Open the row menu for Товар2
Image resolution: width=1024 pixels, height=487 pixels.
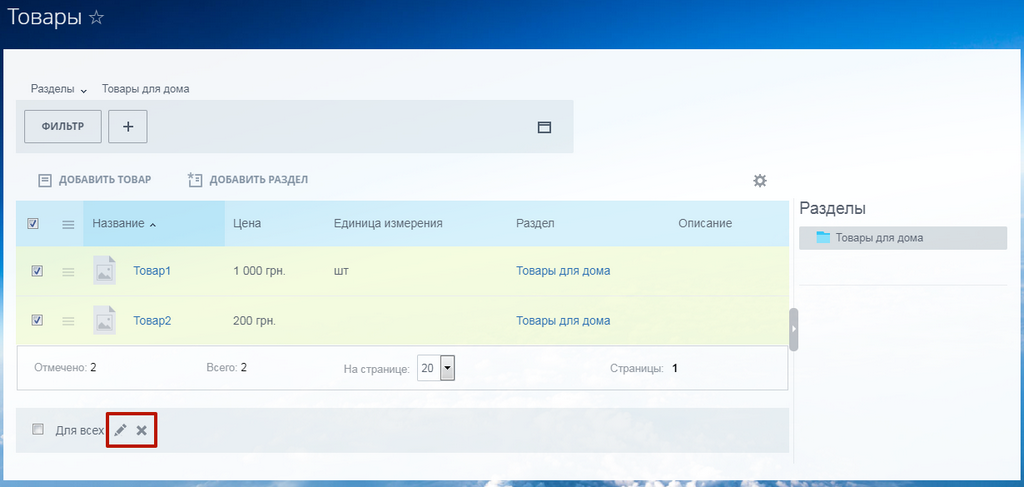[x=68, y=321]
